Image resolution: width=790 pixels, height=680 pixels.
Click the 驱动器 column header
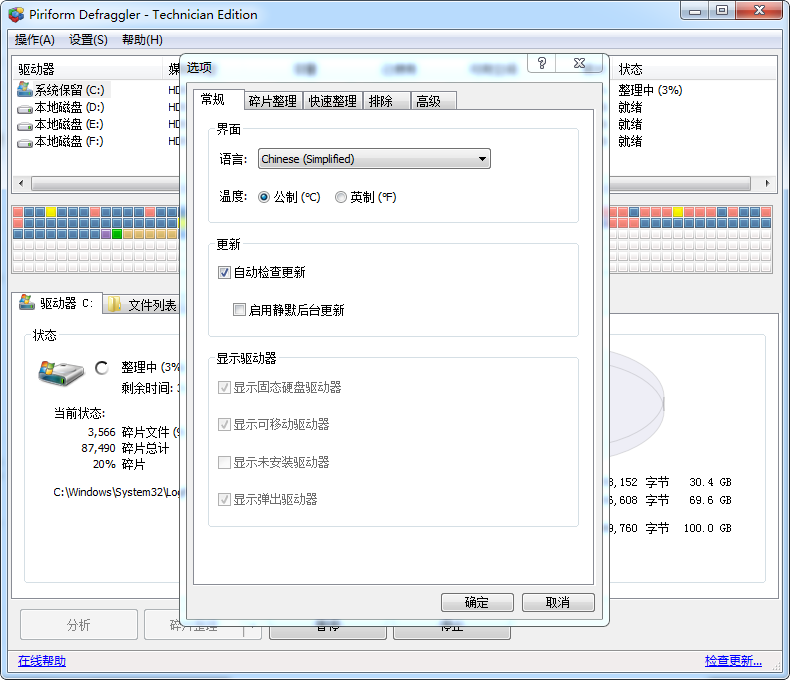pos(88,69)
